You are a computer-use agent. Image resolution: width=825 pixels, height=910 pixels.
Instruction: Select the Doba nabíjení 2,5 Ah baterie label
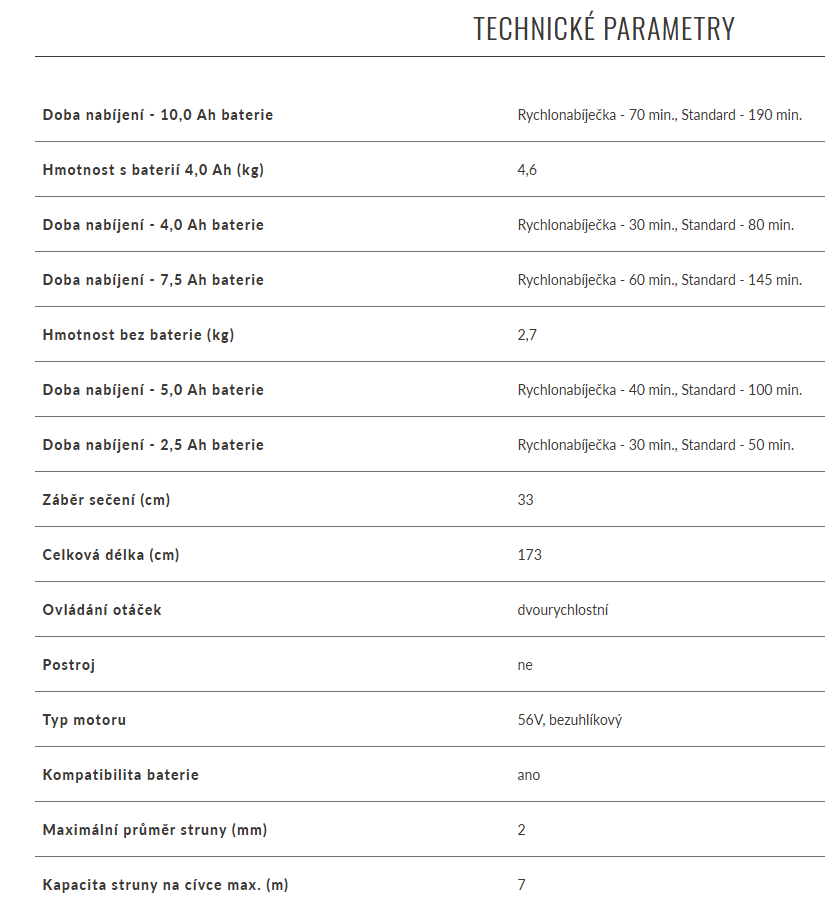pyautogui.click(x=153, y=445)
